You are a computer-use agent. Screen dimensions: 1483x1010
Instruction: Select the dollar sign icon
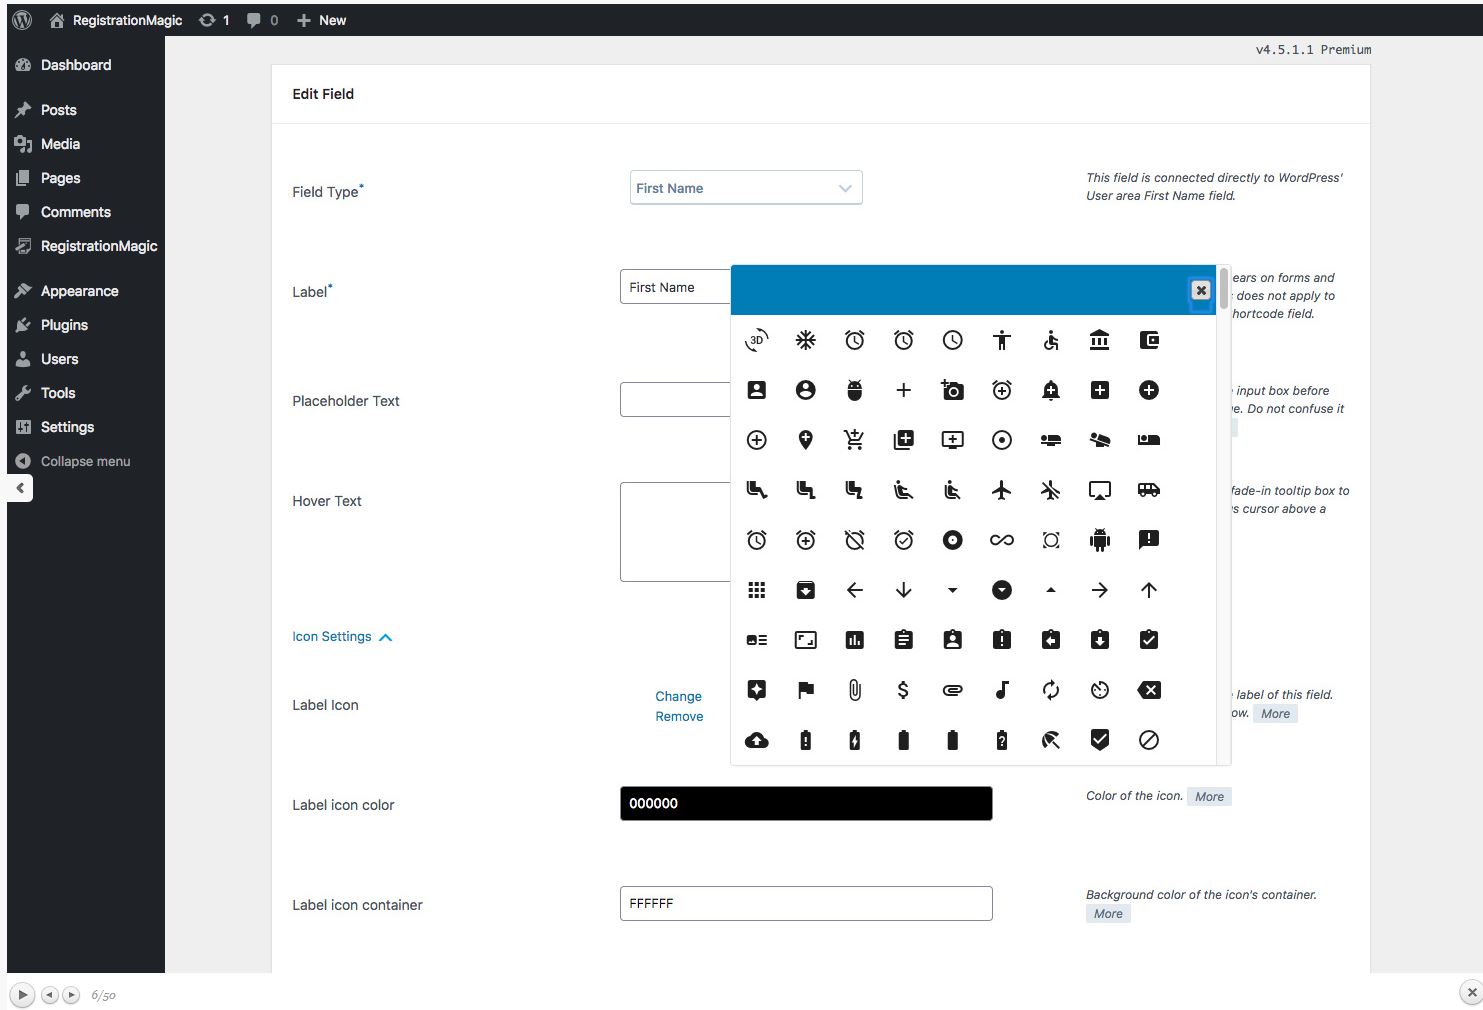pos(903,690)
